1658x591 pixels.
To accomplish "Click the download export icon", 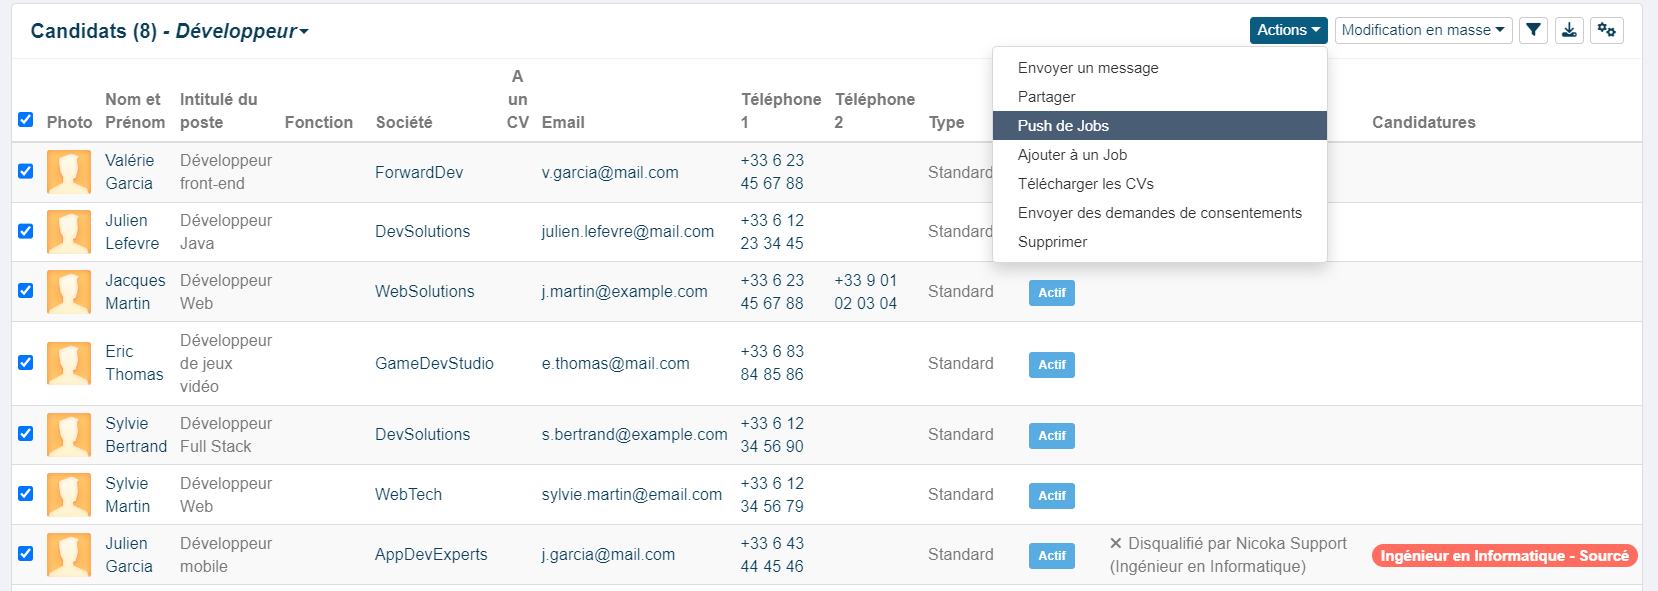I will coord(1569,30).
